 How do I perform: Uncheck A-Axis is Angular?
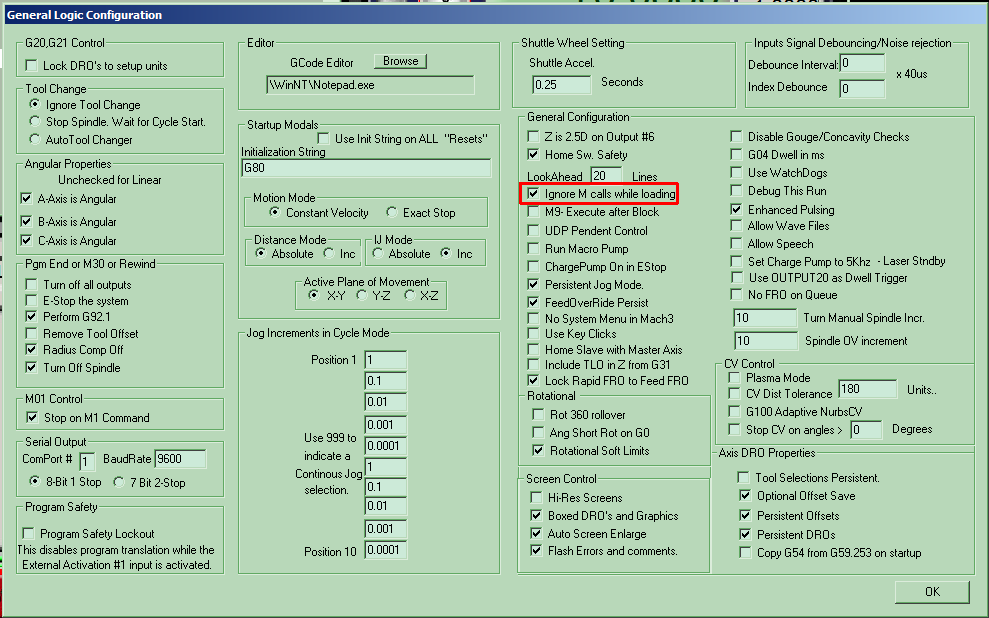[27, 199]
